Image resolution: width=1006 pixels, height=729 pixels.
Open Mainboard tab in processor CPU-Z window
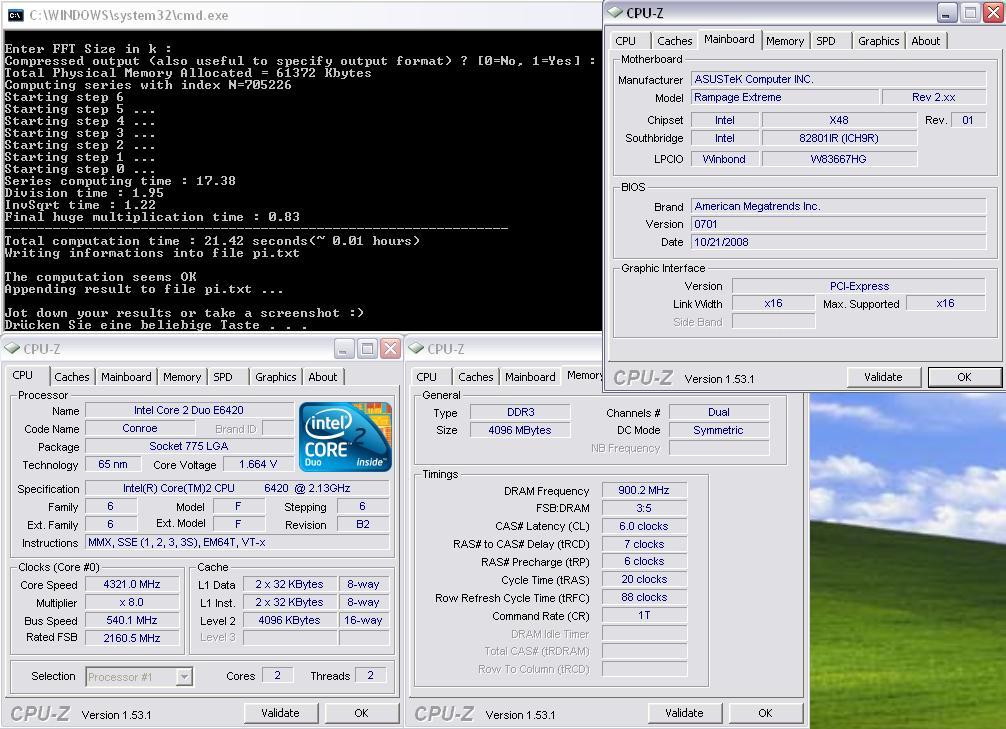click(x=126, y=377)
